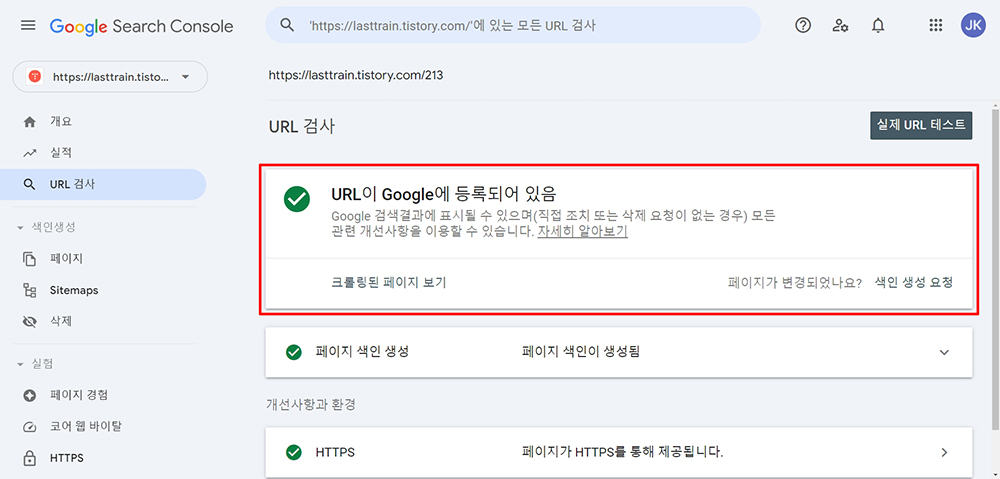Click the tistory property favicon
This screenshot has height=479, width=1000.
(34, 77)
